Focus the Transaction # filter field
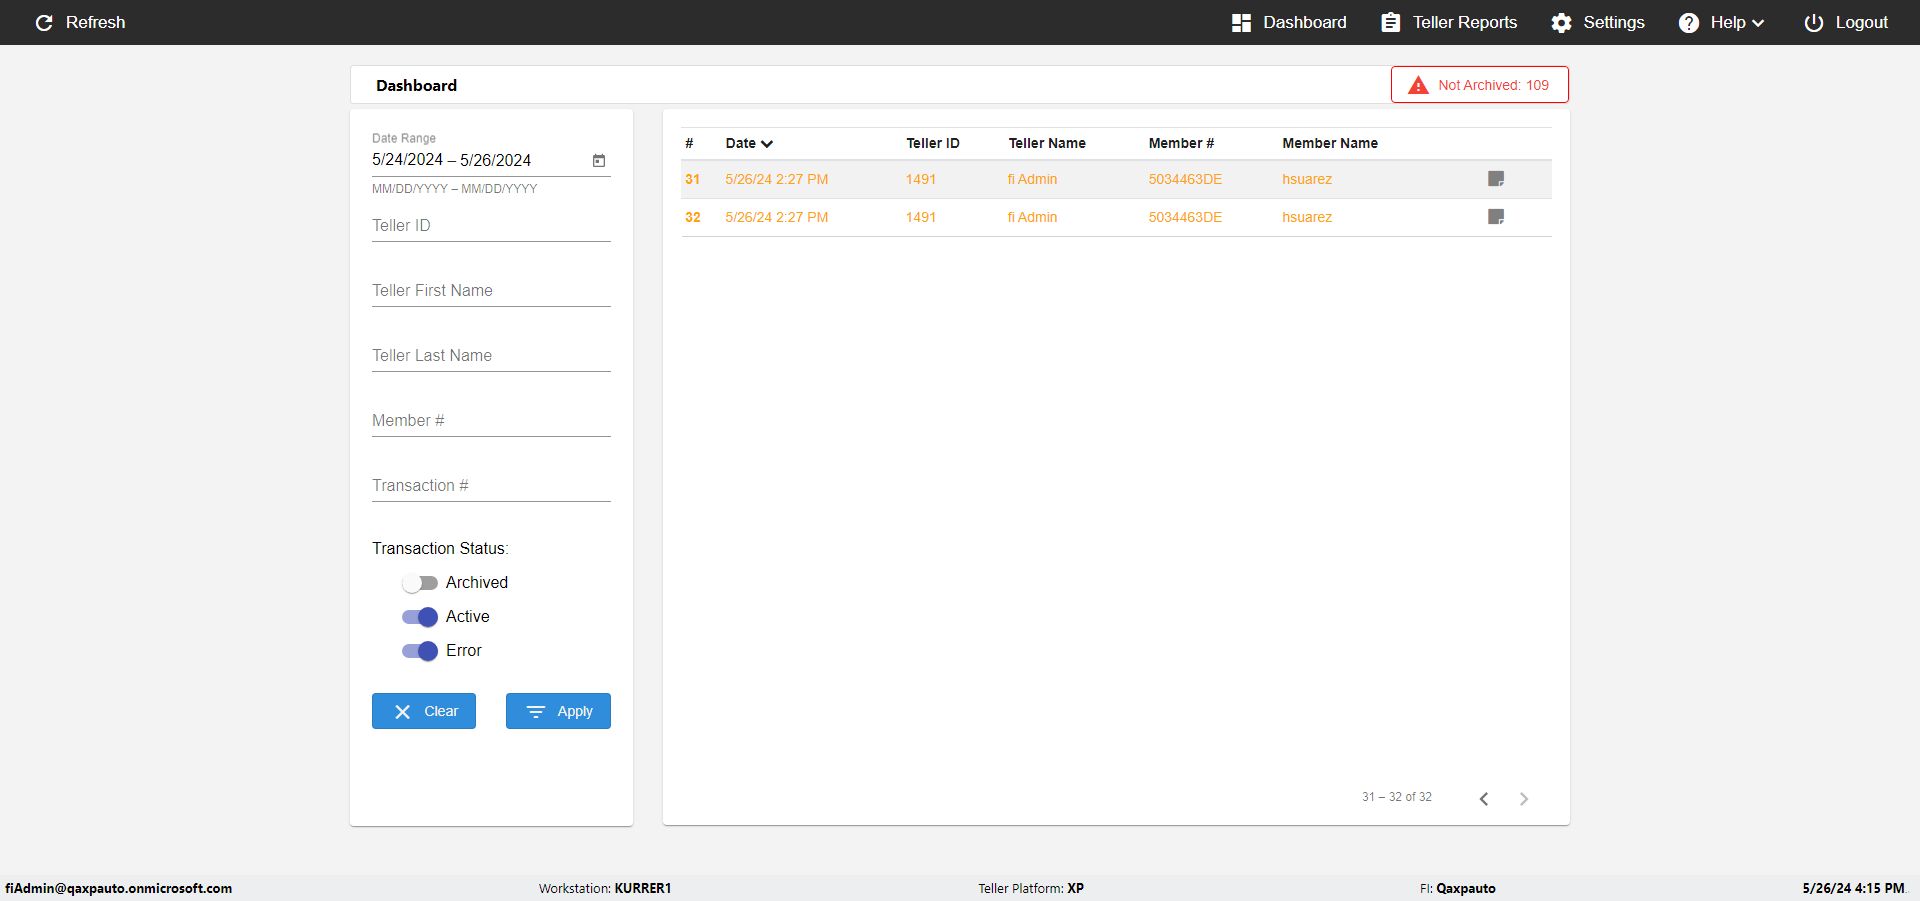 click(x=491, y=486)
